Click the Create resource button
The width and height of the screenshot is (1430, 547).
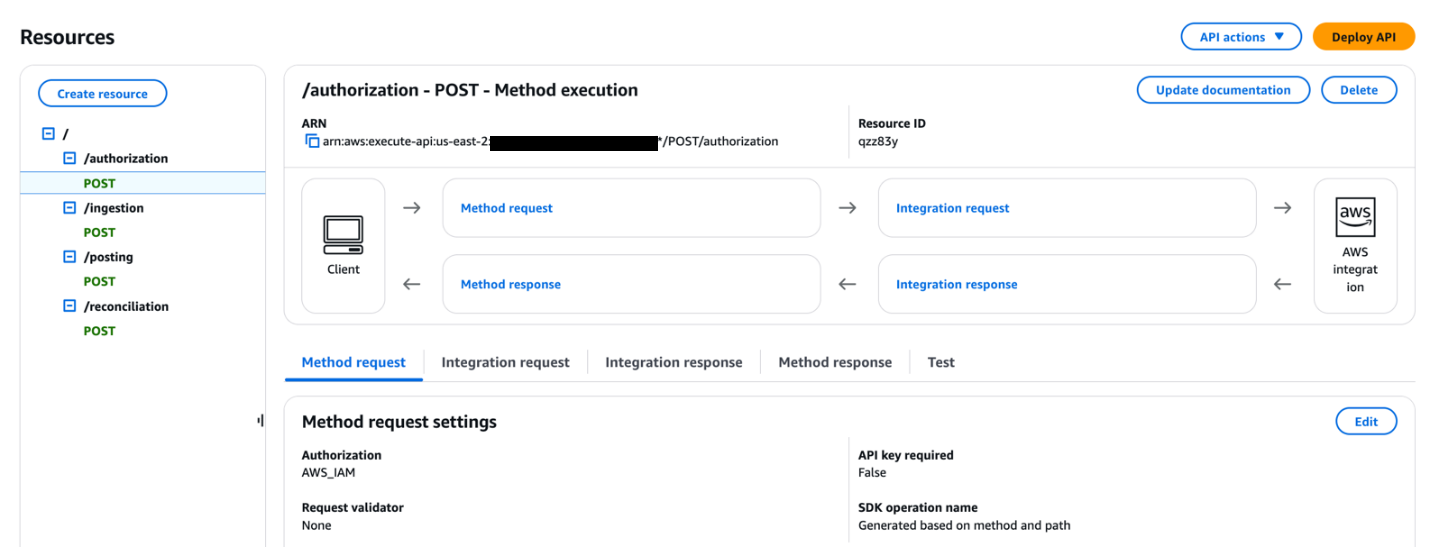[102, 94]
